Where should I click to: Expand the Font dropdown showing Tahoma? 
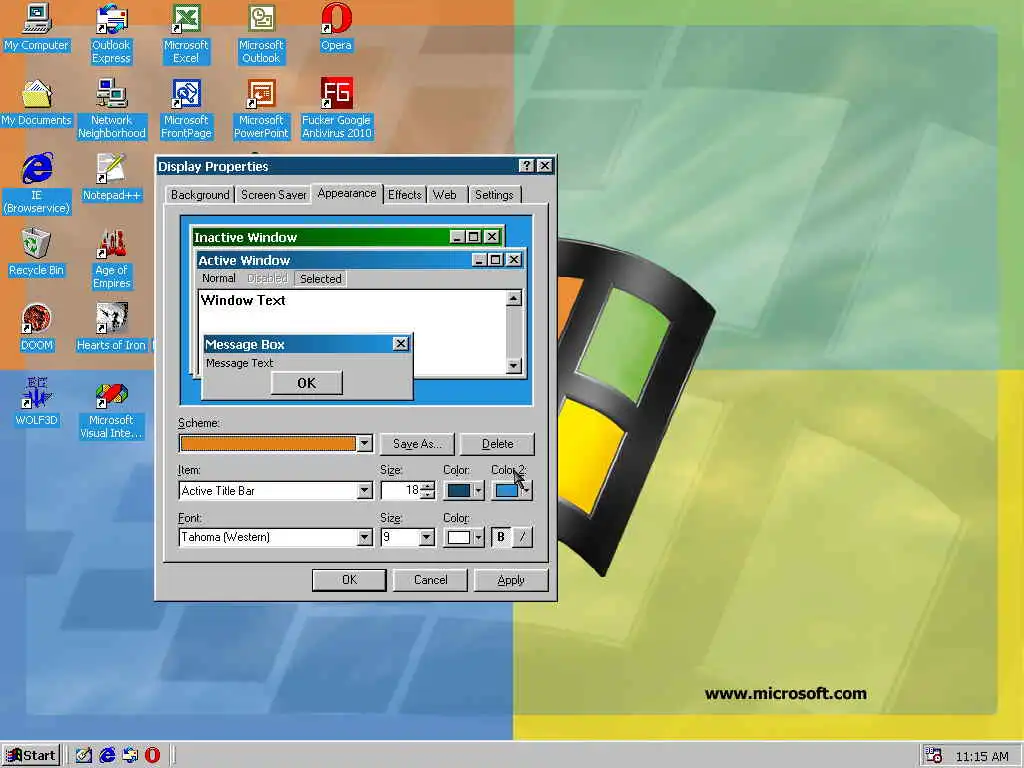(x=364, y=537)
